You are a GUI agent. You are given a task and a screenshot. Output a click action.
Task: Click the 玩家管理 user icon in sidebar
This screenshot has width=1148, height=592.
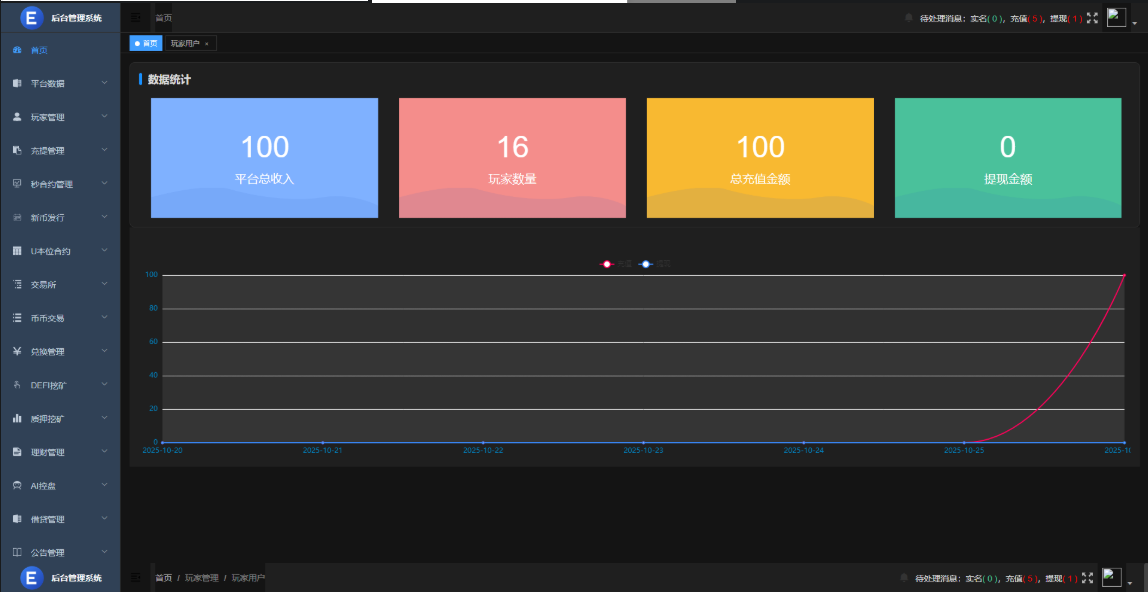(x=17, y=117)
